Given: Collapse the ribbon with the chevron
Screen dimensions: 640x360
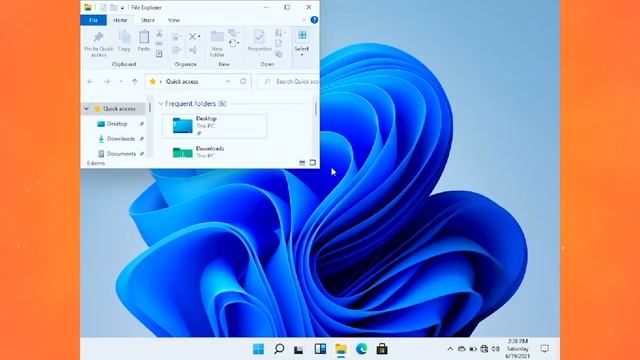Looking at the screenshot, I should click(x=304, y=20).
